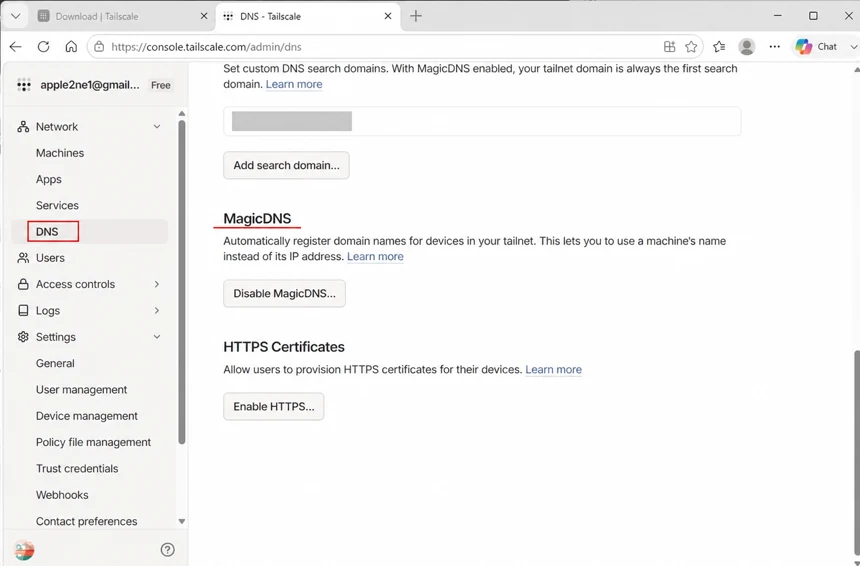Click apple2ne1@gmail account name

coord(90,85)
